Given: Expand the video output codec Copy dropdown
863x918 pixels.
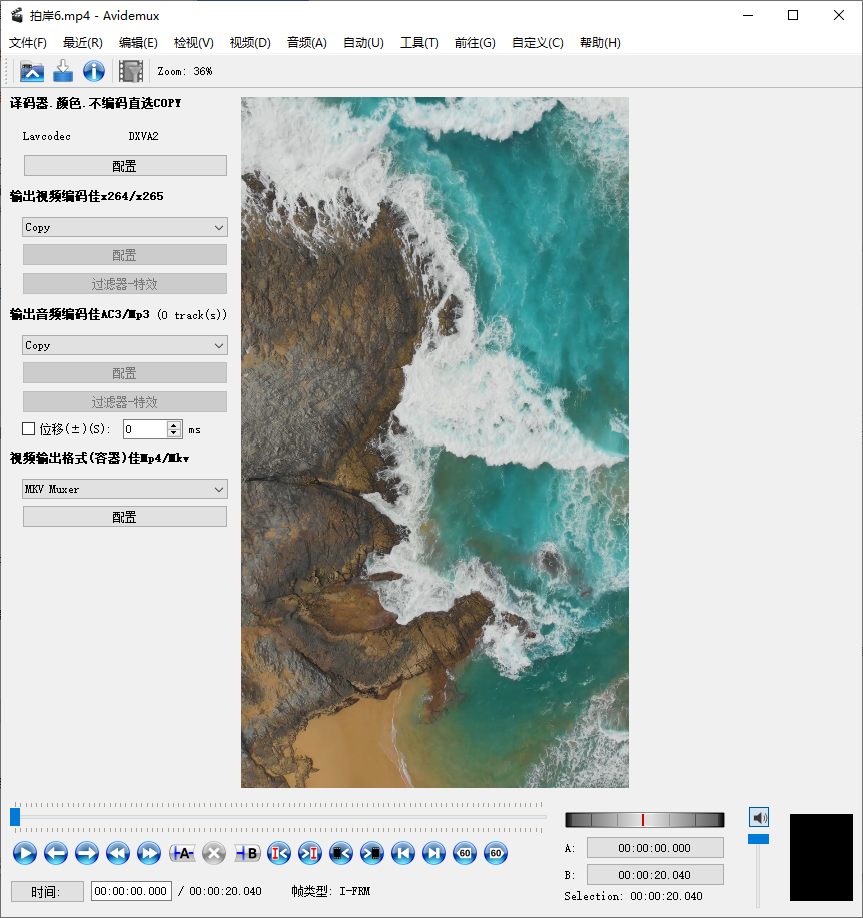Looking at the screenshot, I should tap(125, 227).
